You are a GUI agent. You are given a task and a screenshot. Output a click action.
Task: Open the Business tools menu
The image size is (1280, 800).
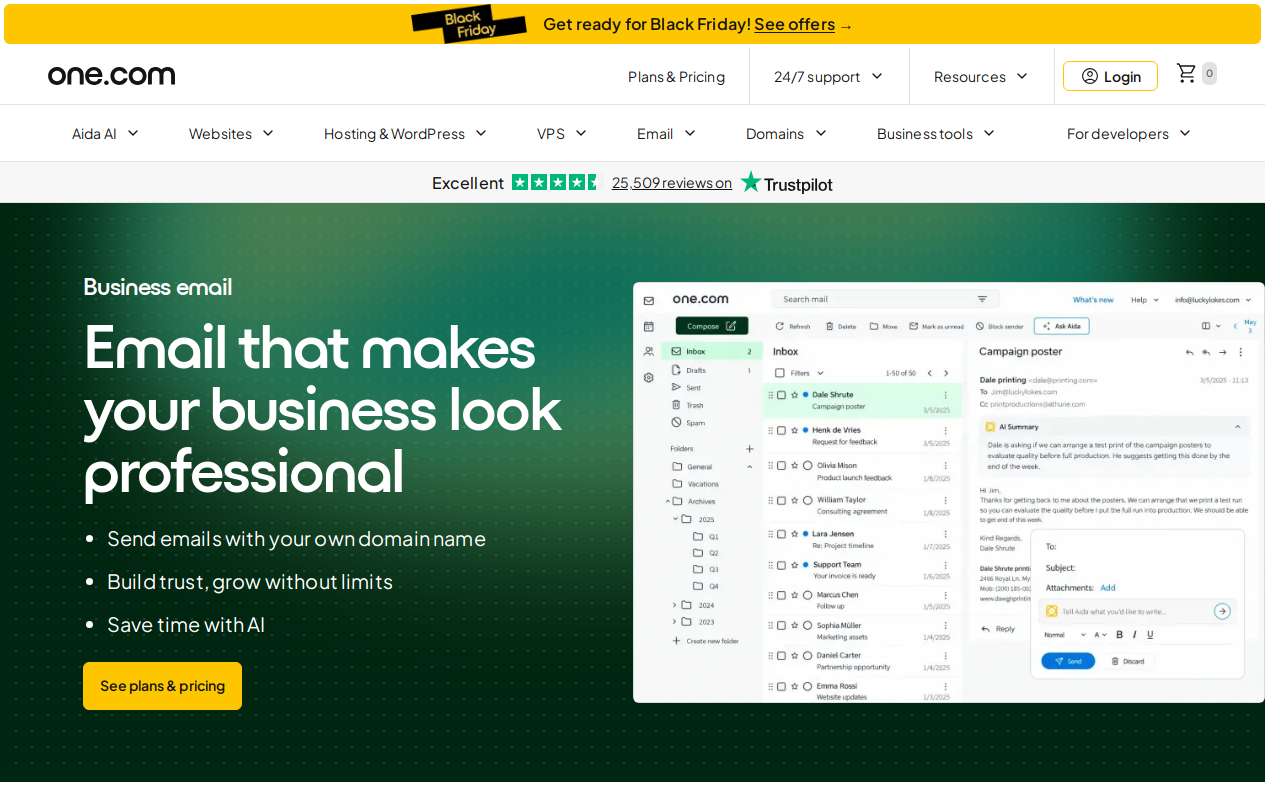point(936,134)
